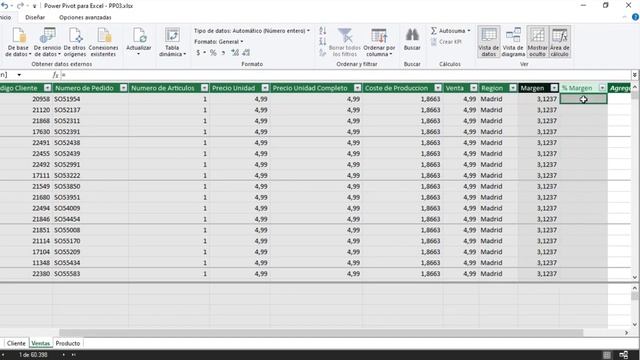Click the Autosuma sigma icon
The image size is (640, 360).
433,31
